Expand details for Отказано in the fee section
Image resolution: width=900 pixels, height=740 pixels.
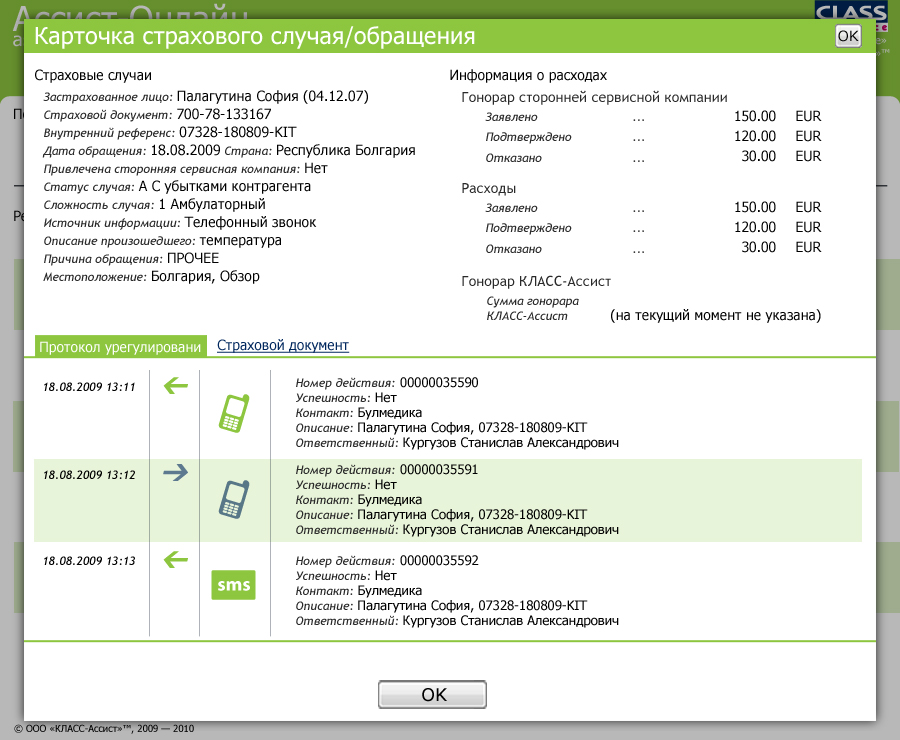pyautogui.click(x=638, y=157)
